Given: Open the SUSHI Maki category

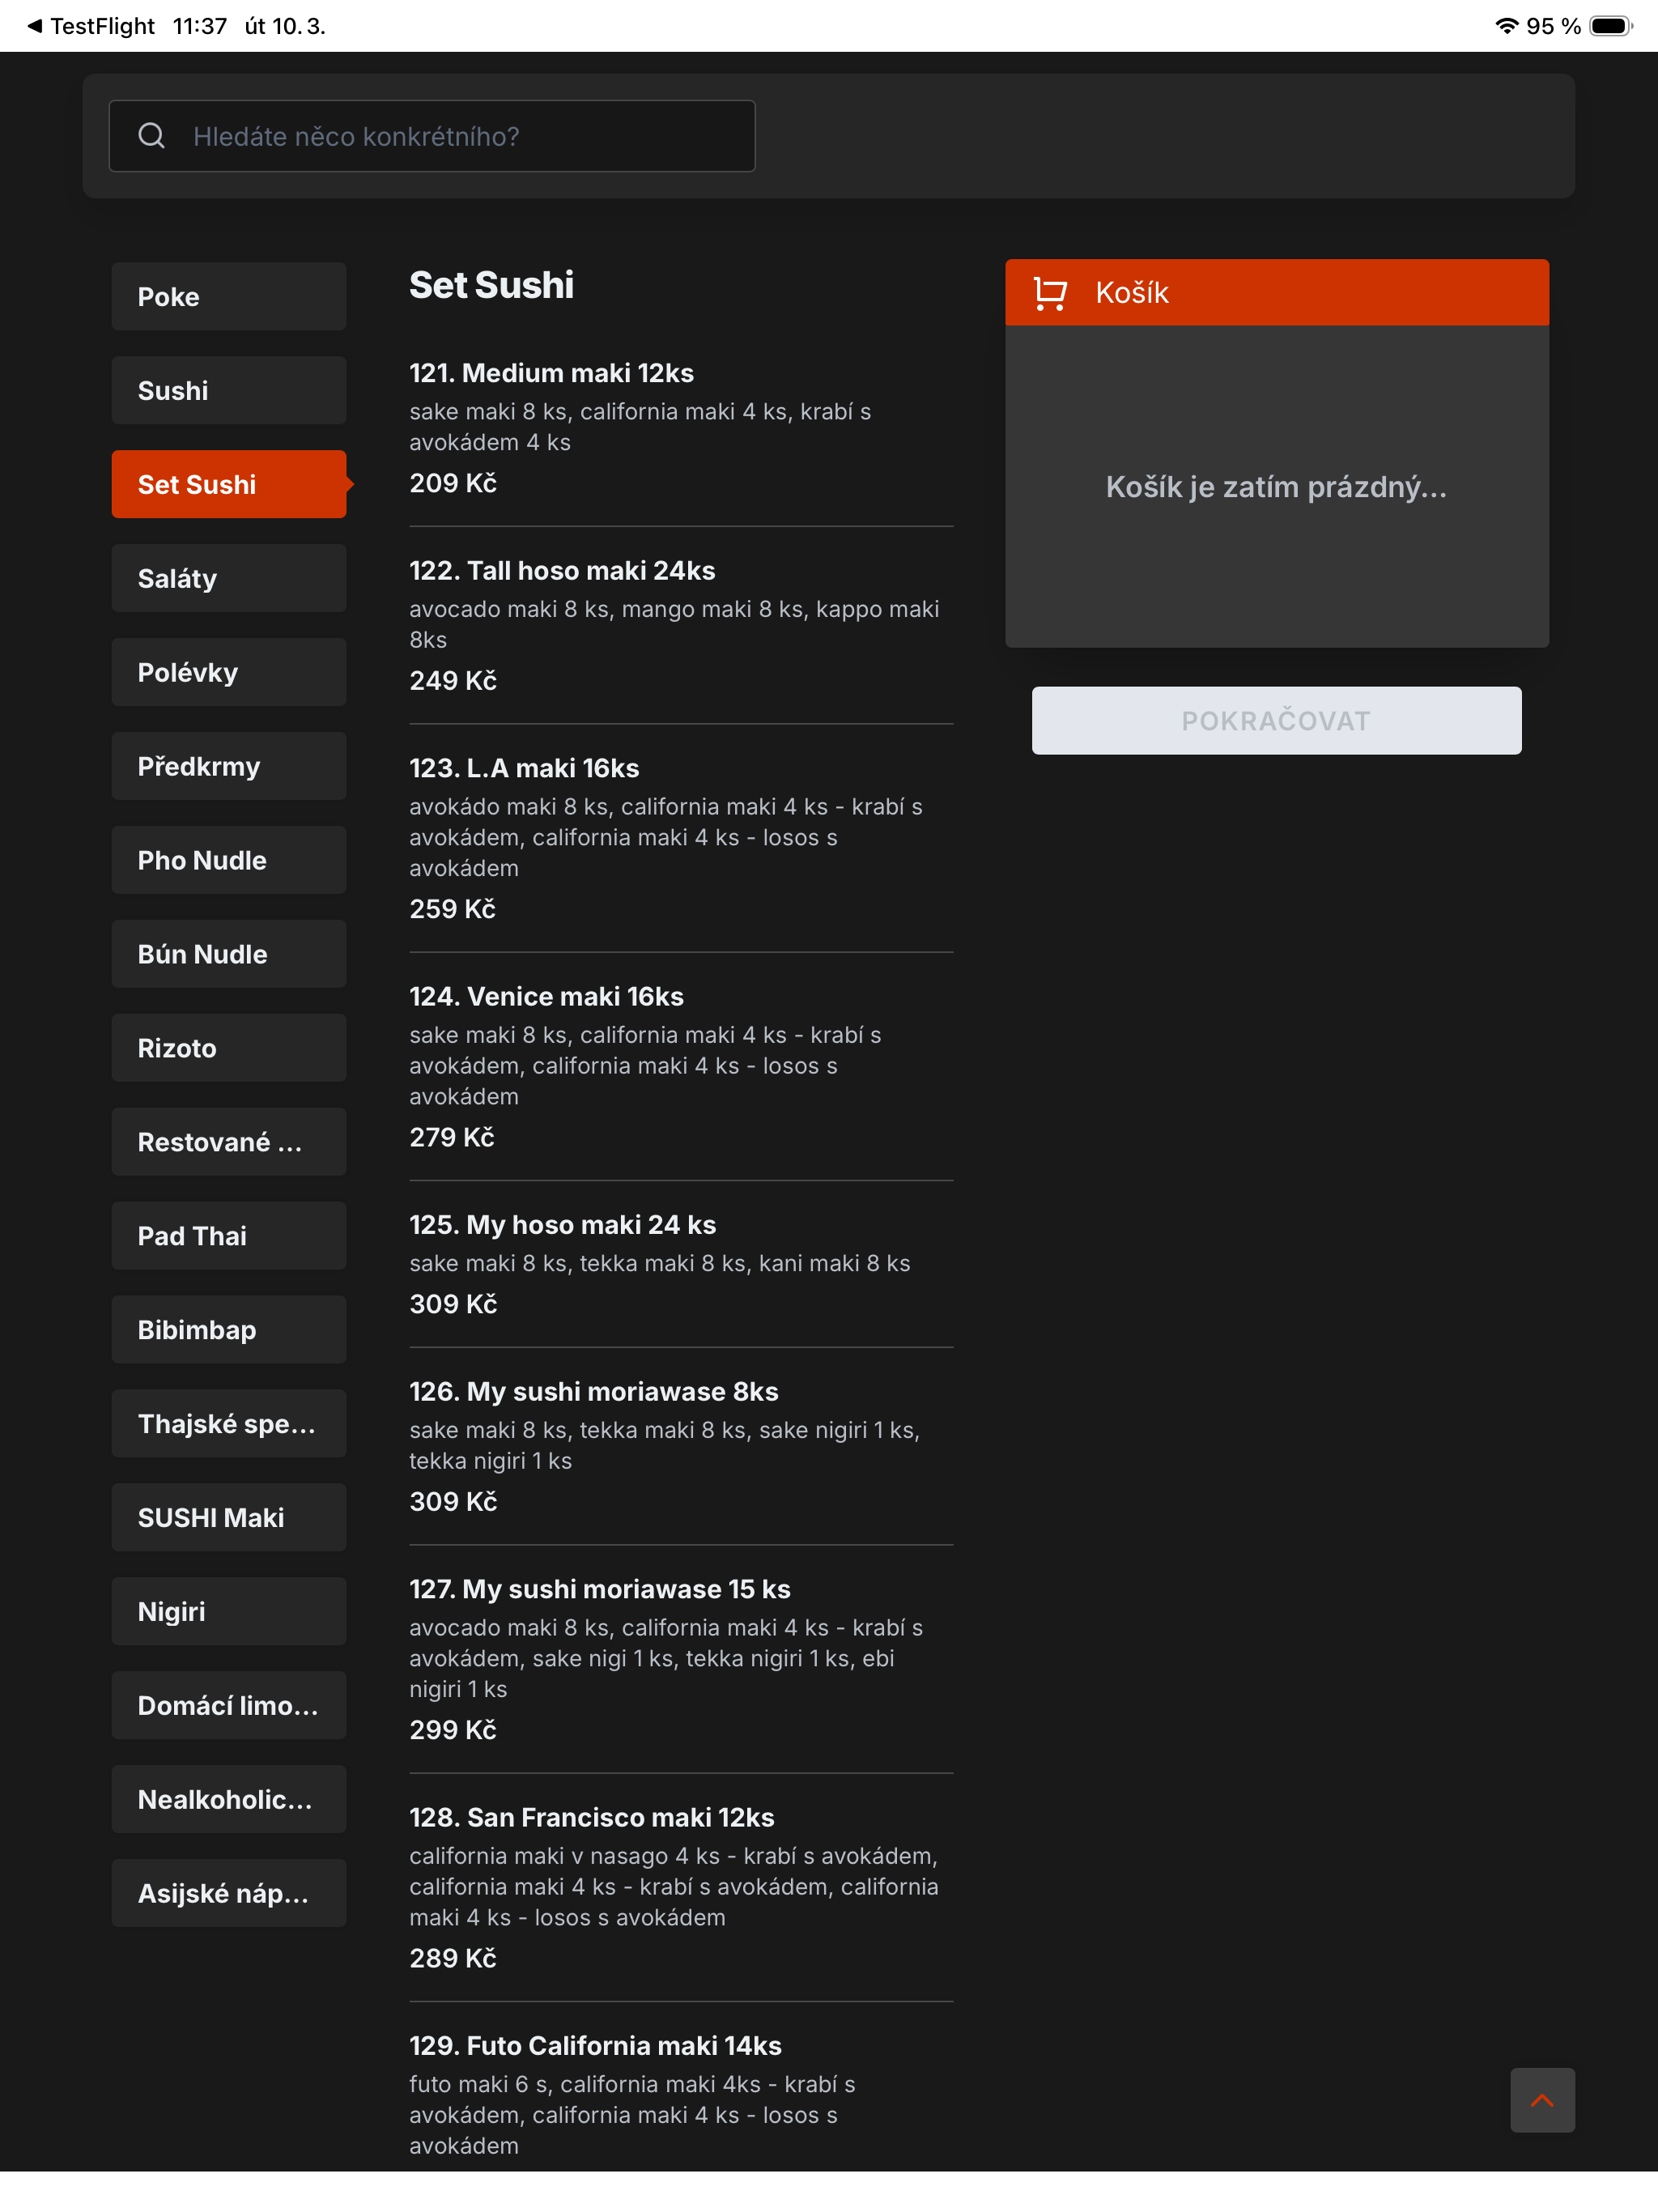Looking at the screenshot, I should (229, 1518).
